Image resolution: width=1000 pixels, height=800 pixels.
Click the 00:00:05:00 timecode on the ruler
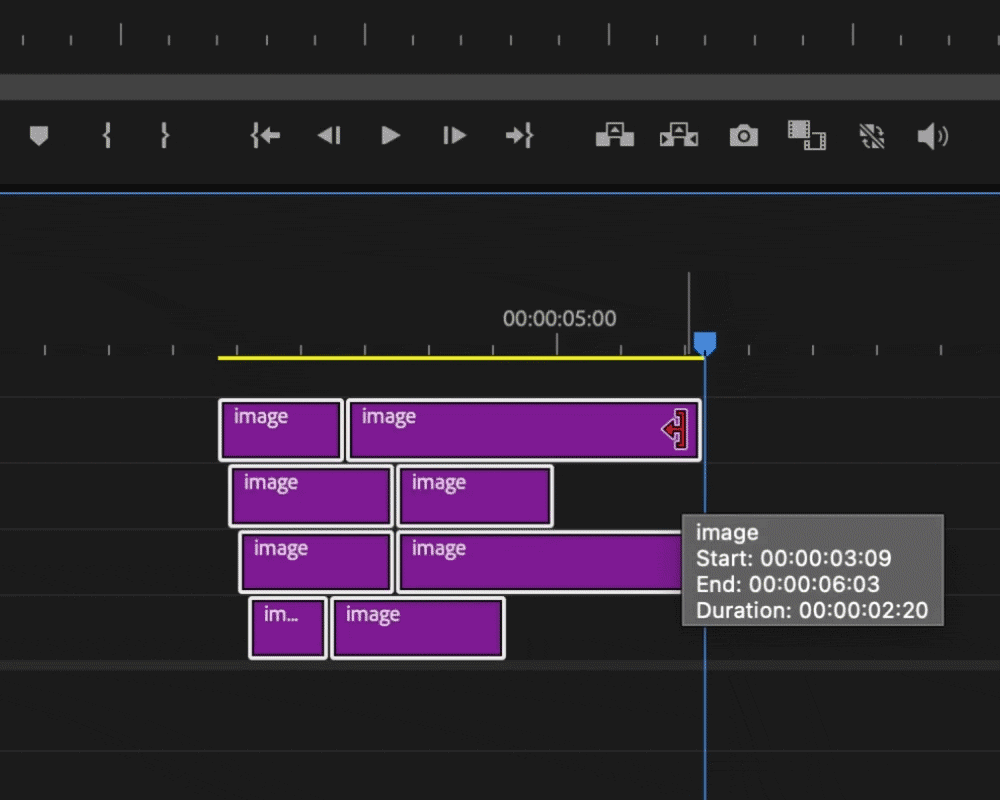pos(559,318)
